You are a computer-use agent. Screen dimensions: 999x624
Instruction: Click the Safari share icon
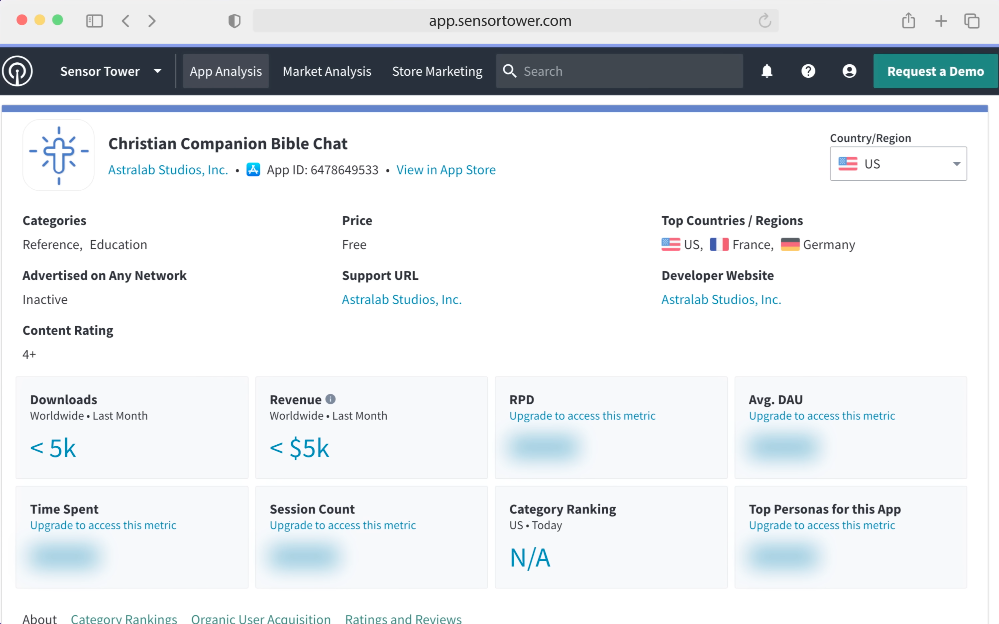click(908, 21)
